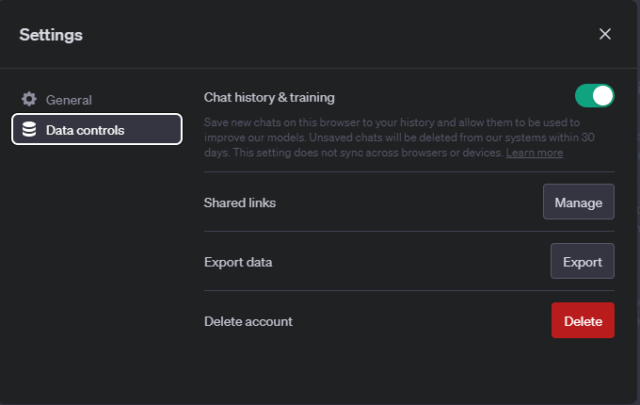The height and width of the screenshot is (405, 640).
Task: Click the Export data label text
Action: [x=238, y=262]
